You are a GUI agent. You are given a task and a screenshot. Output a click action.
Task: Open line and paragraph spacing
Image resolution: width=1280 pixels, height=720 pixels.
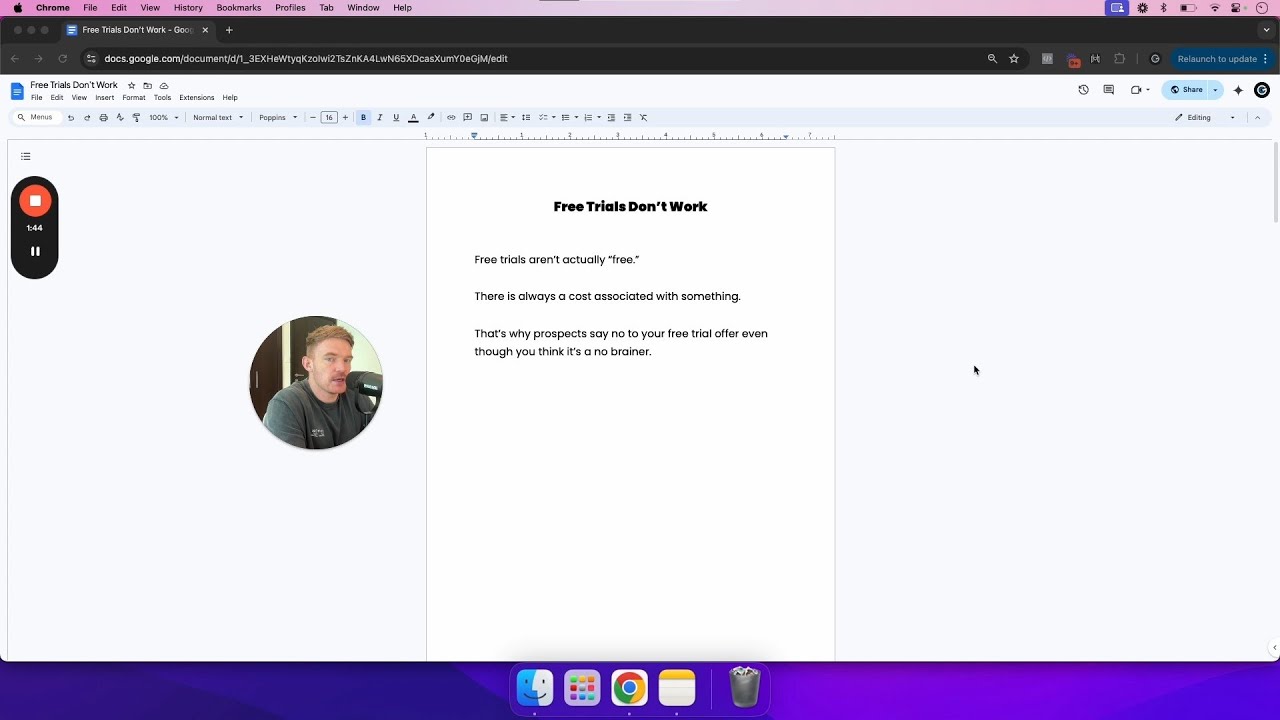(x=526, y=118)
